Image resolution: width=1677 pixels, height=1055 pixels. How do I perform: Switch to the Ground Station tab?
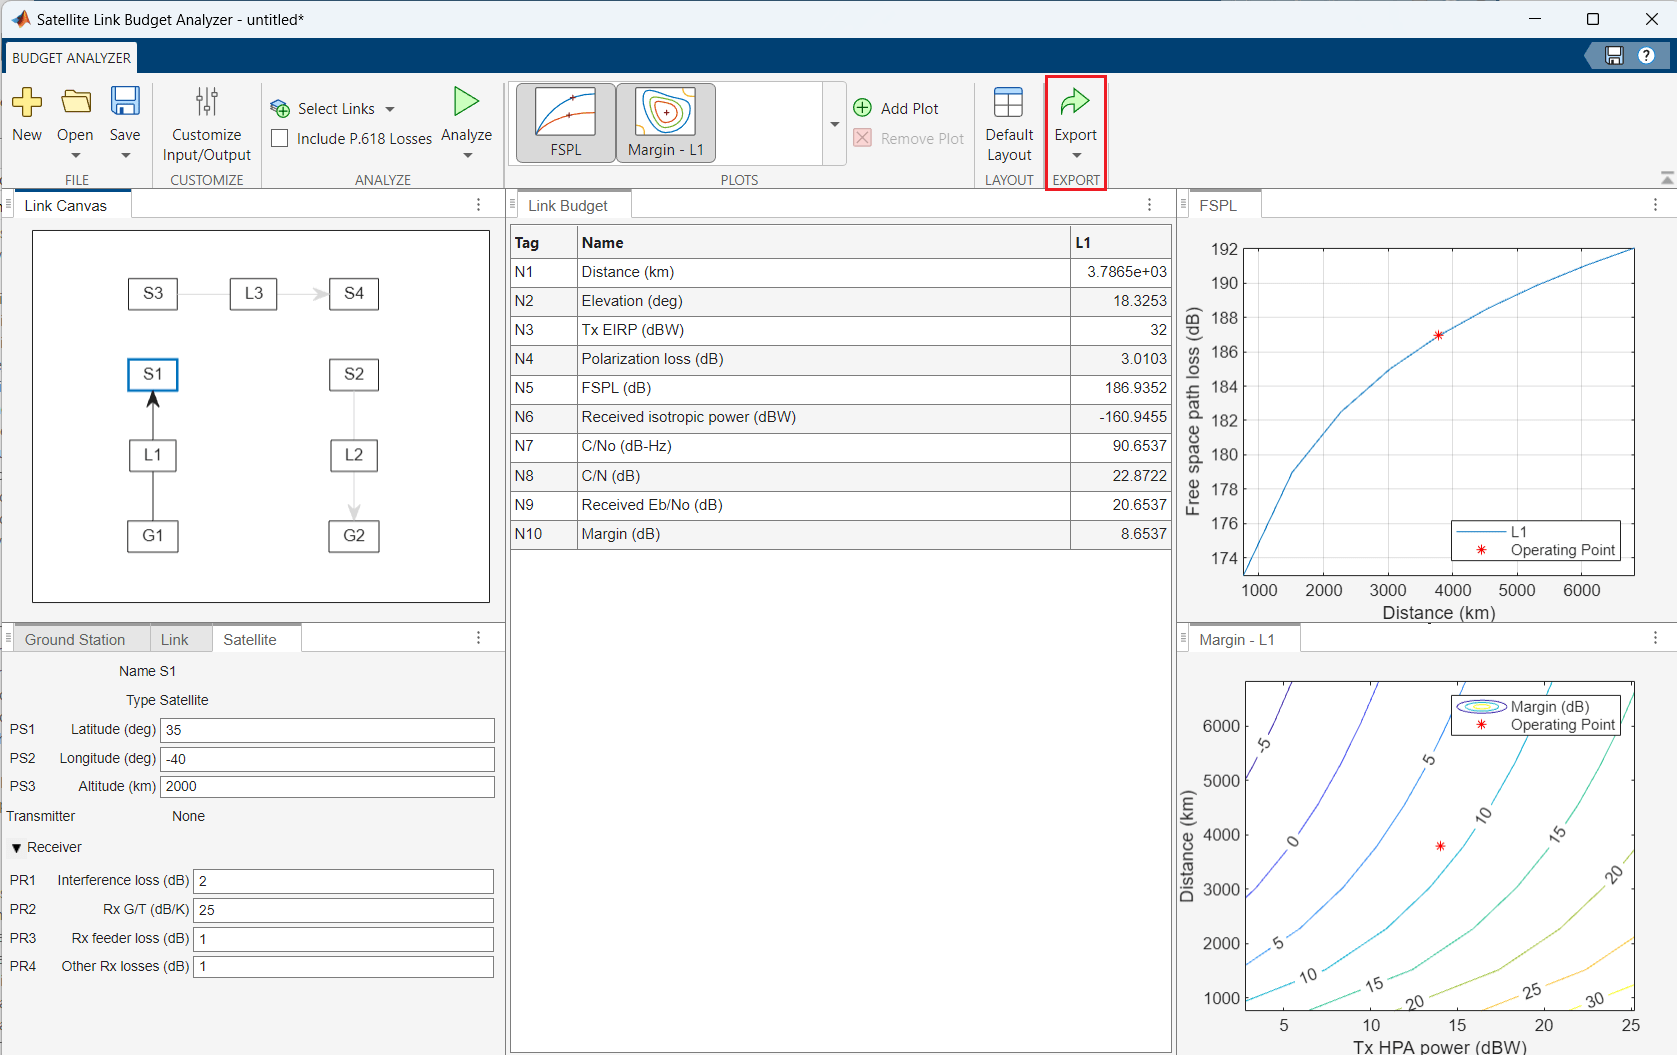(75, 640)
